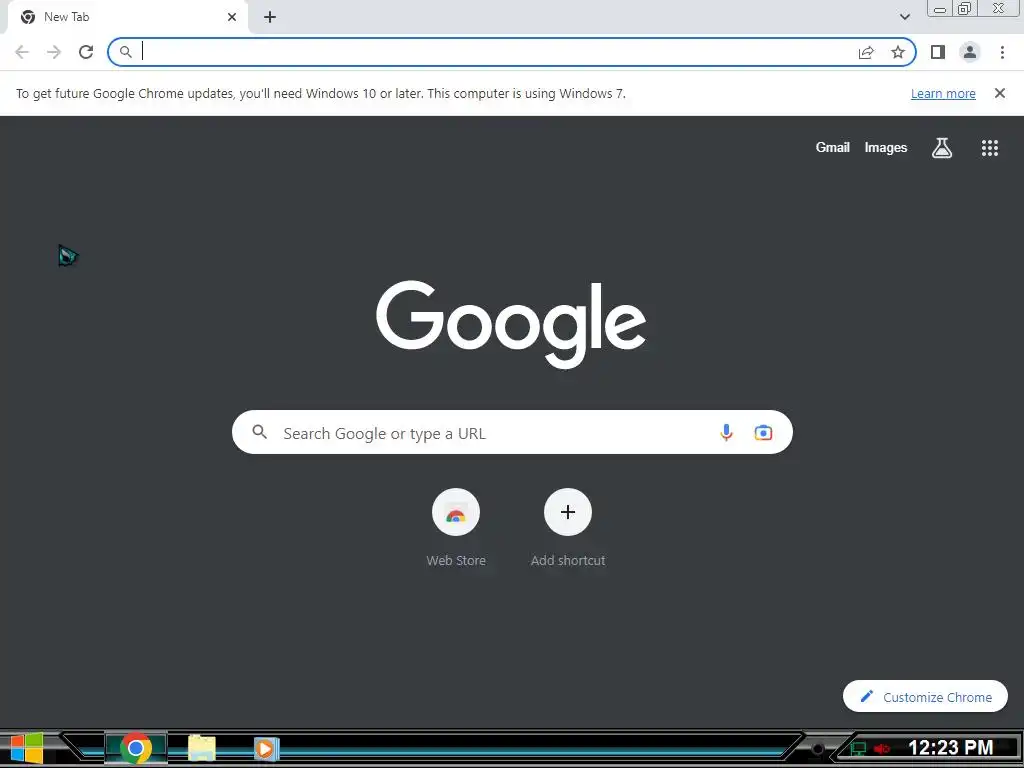This screenshot has width=1024, height=768.
Task: Close the New Tab tab
Action: coord(232,17)
